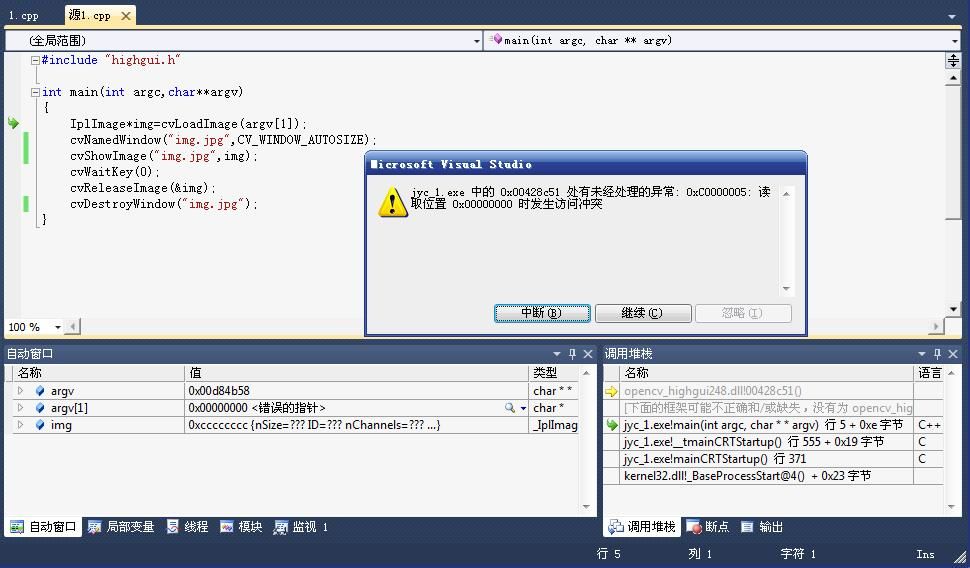
Task: Click the warning icon in the exception dialog
Action: 393,202
